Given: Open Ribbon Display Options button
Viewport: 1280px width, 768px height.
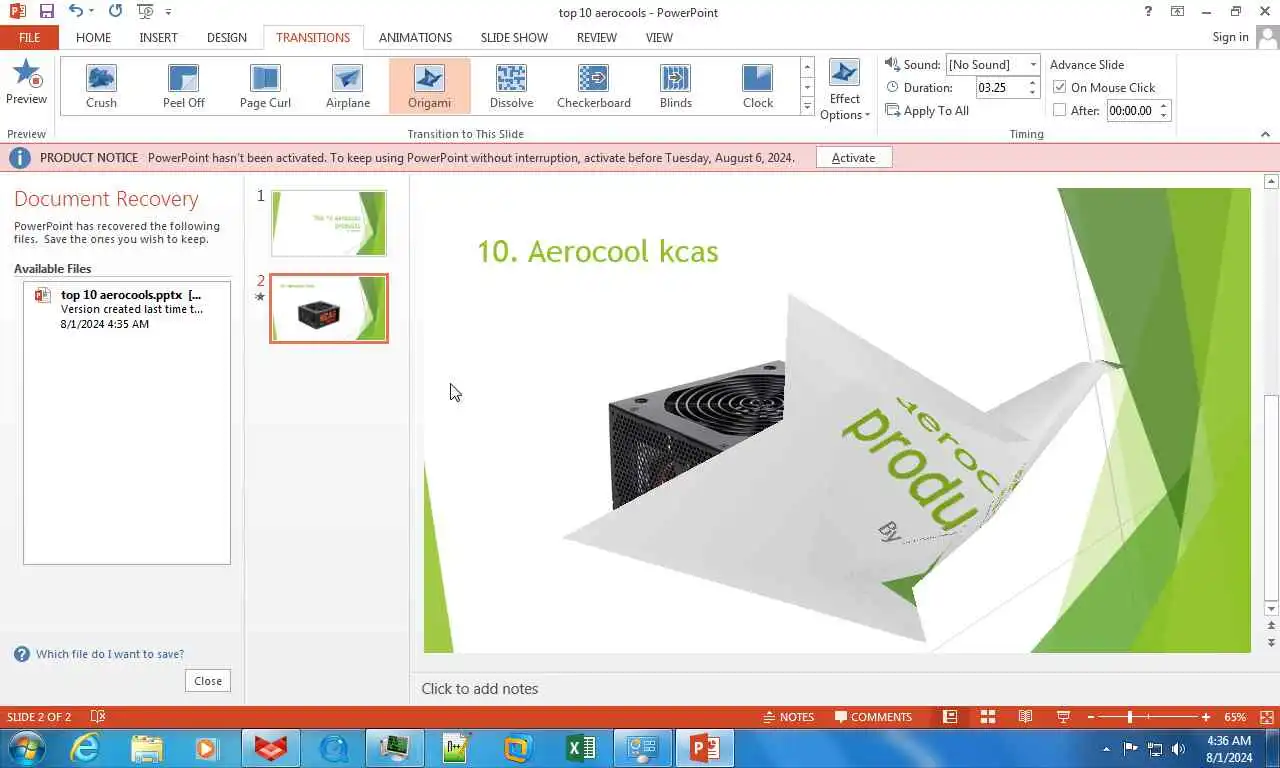Looking at the screenshot, I should [1178, 12].
